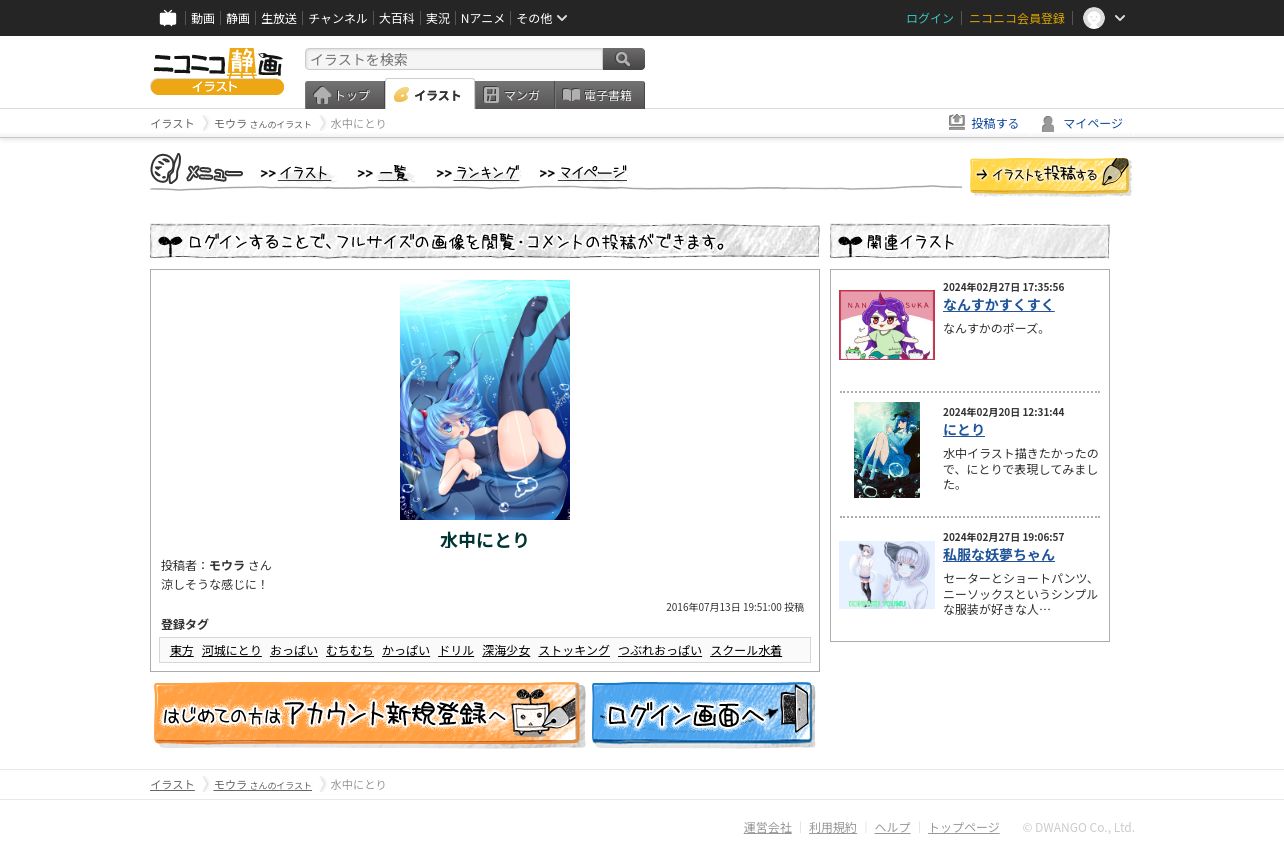Viewport: 1284px width, 854px height.
Task: Click the 投稿する link
Action: pyautogui.click(x=995, y=124)
